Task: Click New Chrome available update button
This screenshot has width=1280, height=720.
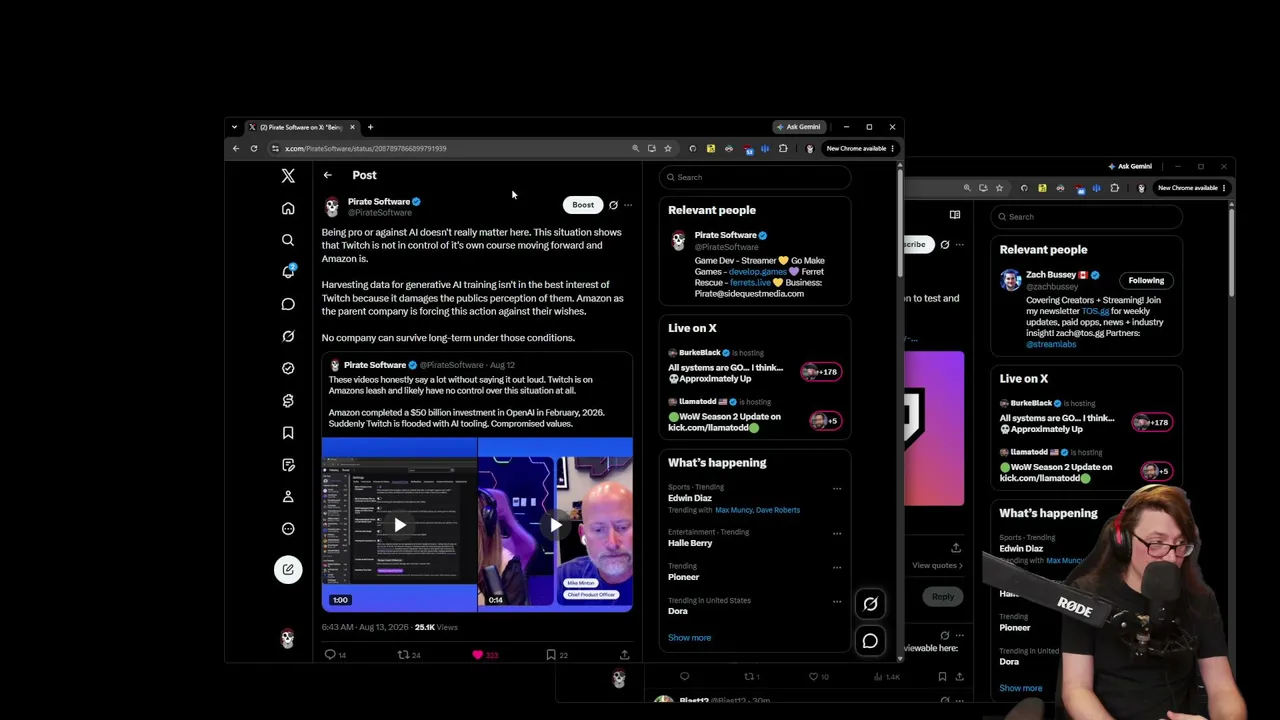Action: coord(860,148)
